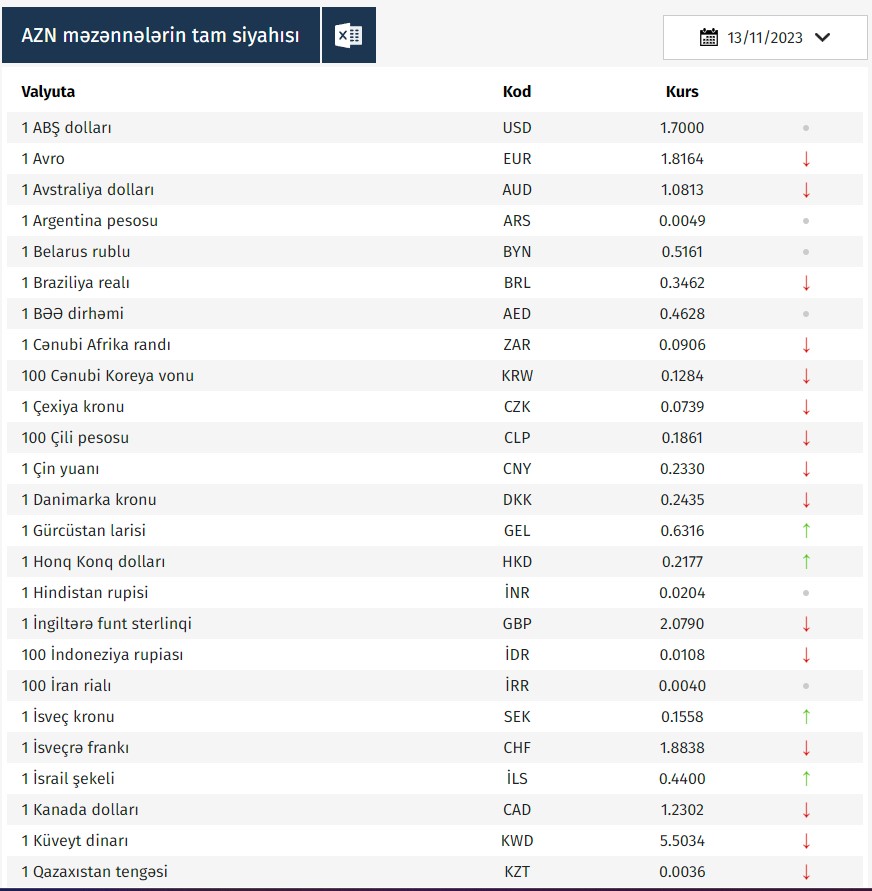
Task: Click the Kod column header
Action: pyautogui.click(x=517, y=92)
